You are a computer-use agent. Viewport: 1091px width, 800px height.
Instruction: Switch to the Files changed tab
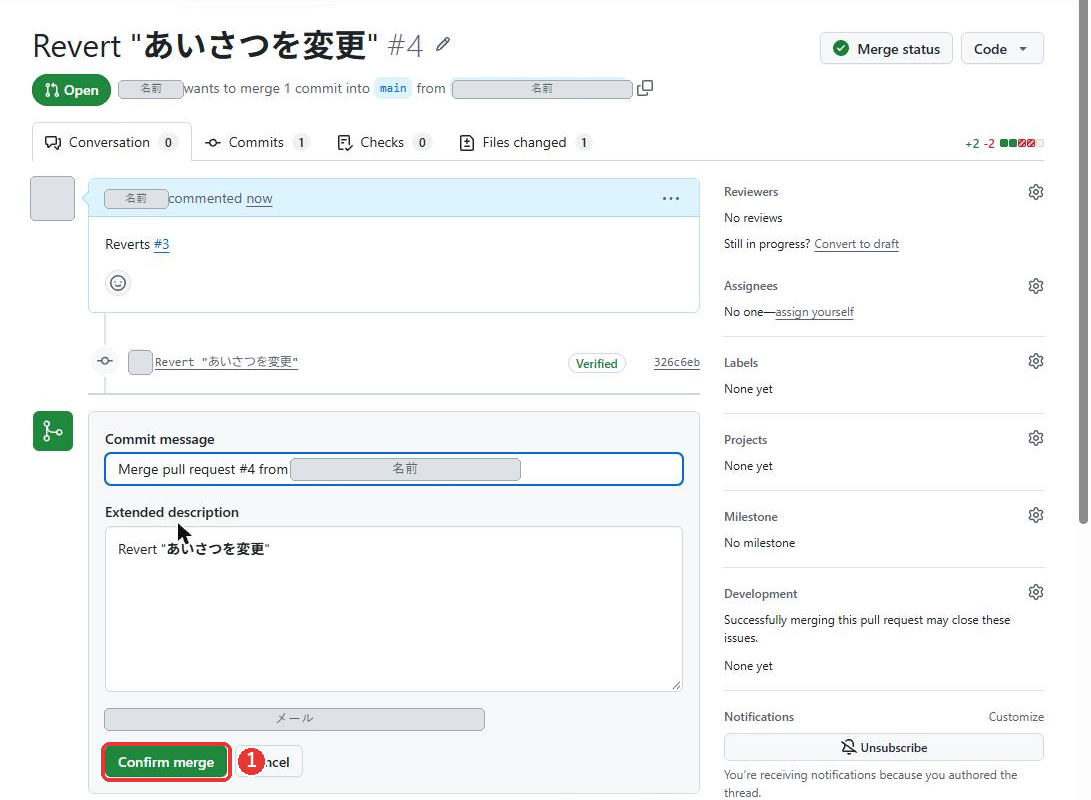[x=525, y=143]
